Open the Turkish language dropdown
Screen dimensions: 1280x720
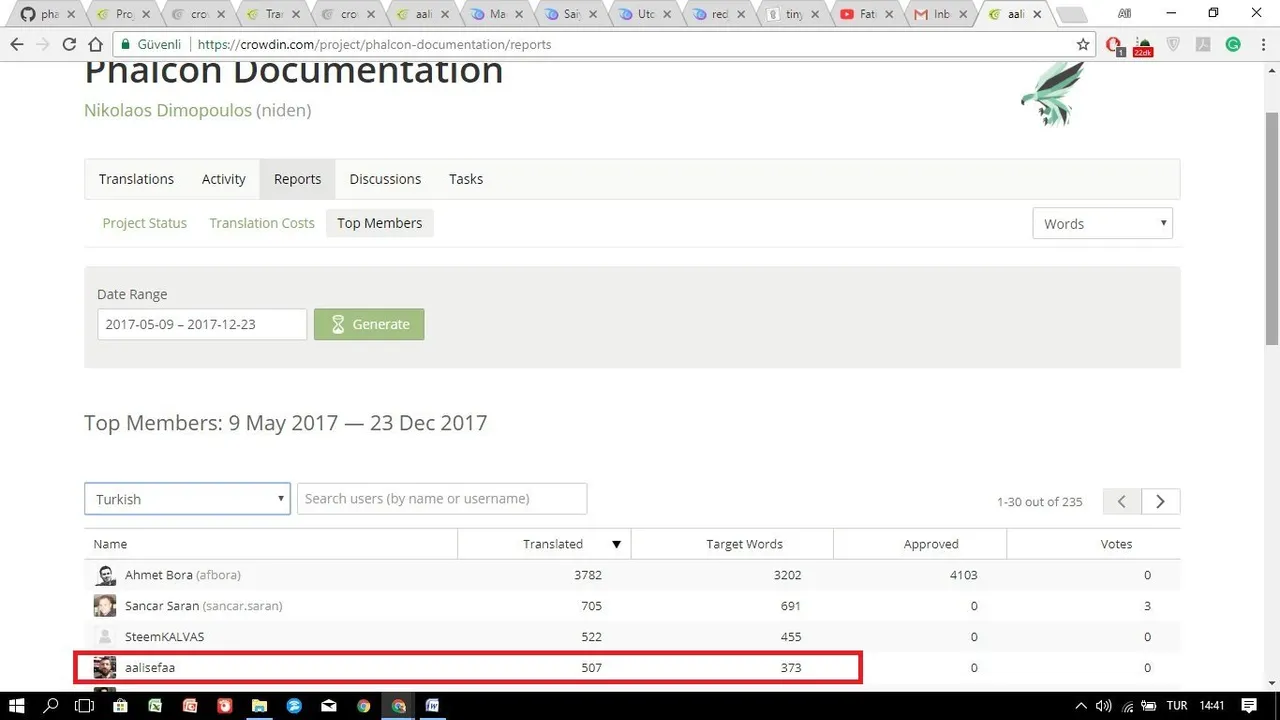(x=187, y=499)
